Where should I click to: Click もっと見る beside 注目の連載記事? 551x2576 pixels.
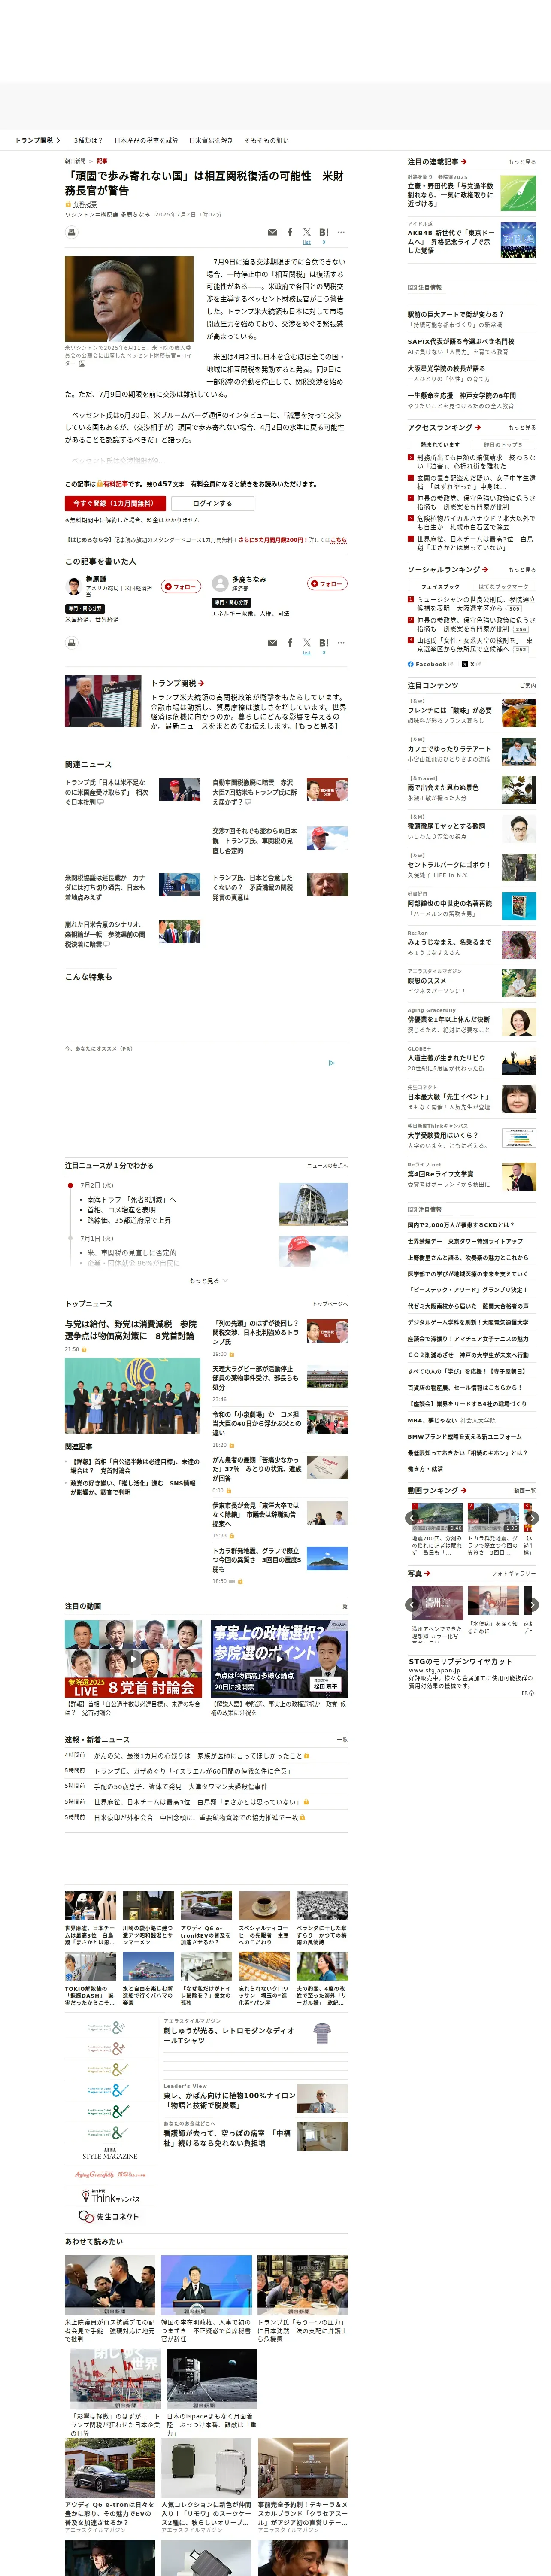pyautogui.click(x=521, y=162)
